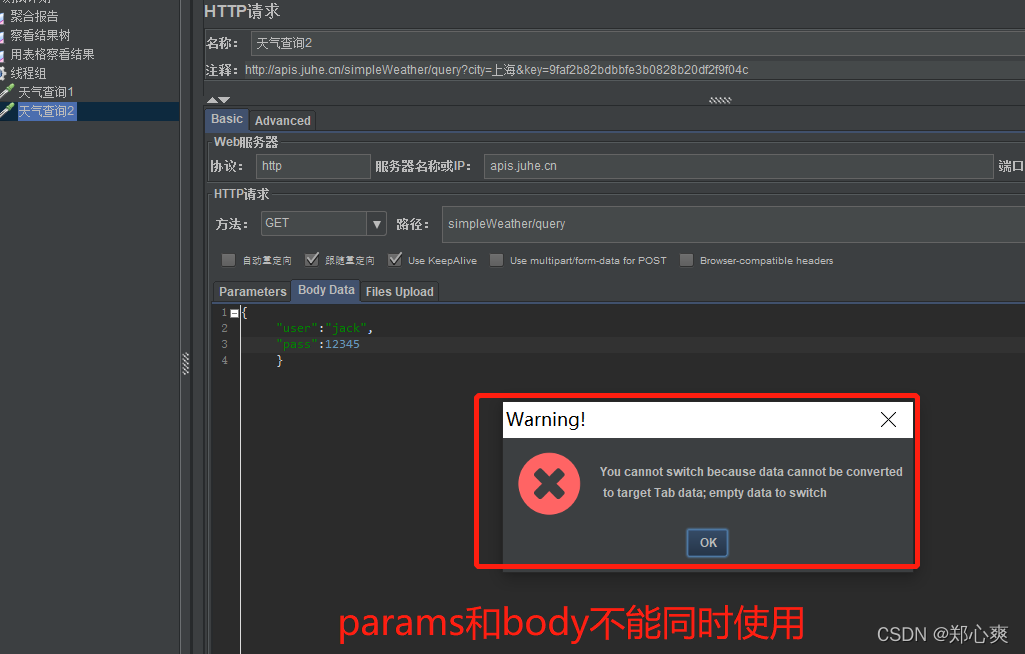The image size is (1025, 654).
Task: Click the HTTP请求 panel title
Action: (242, 11)
